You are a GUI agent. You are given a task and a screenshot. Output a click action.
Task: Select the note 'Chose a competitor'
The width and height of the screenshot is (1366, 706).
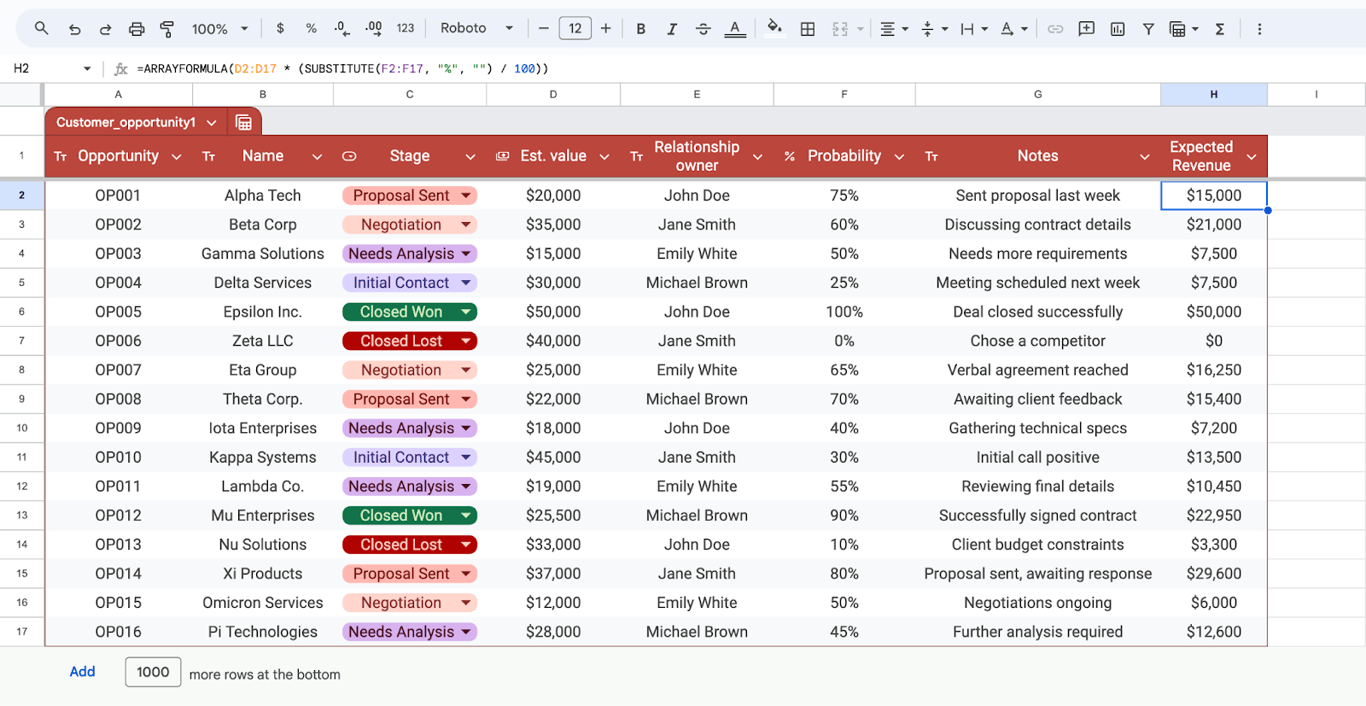(1038, 341)
